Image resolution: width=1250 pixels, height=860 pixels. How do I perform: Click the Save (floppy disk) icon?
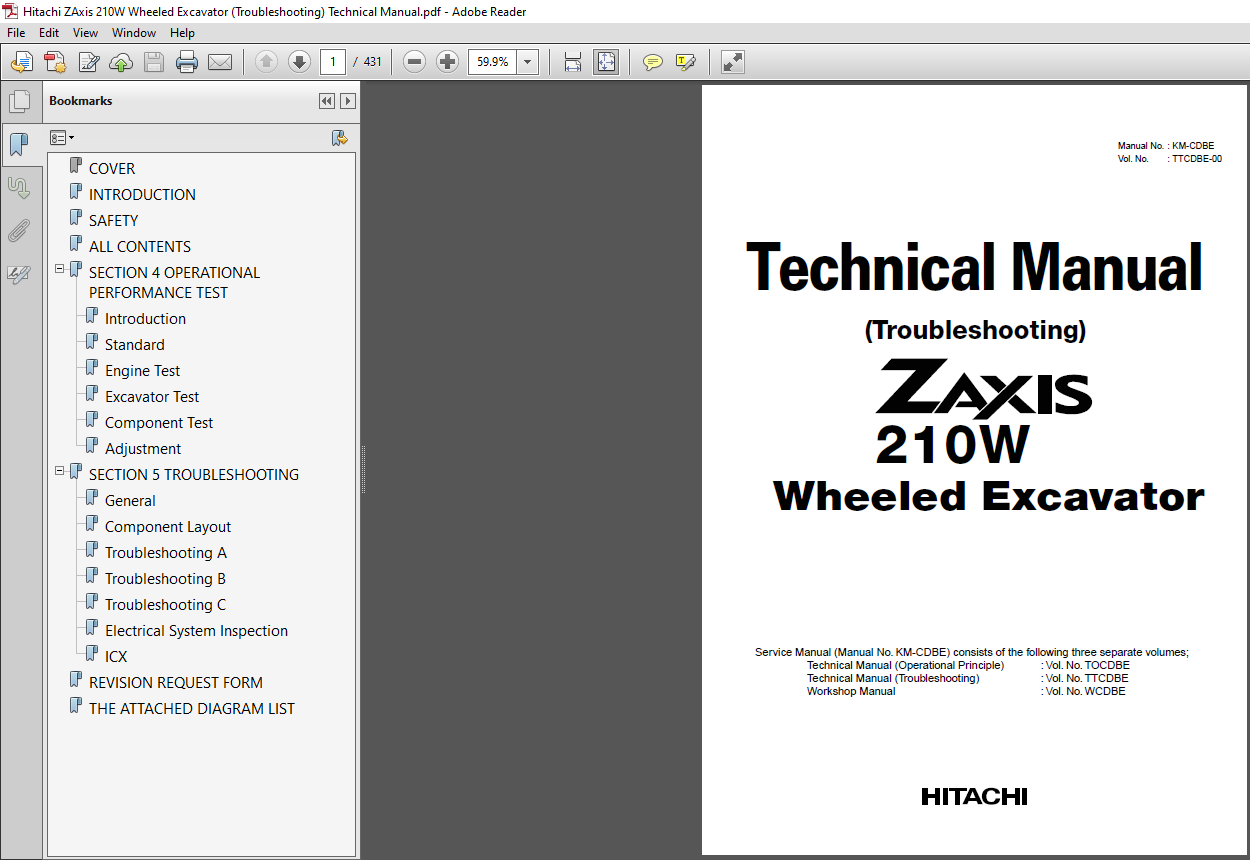coord(154,62)
